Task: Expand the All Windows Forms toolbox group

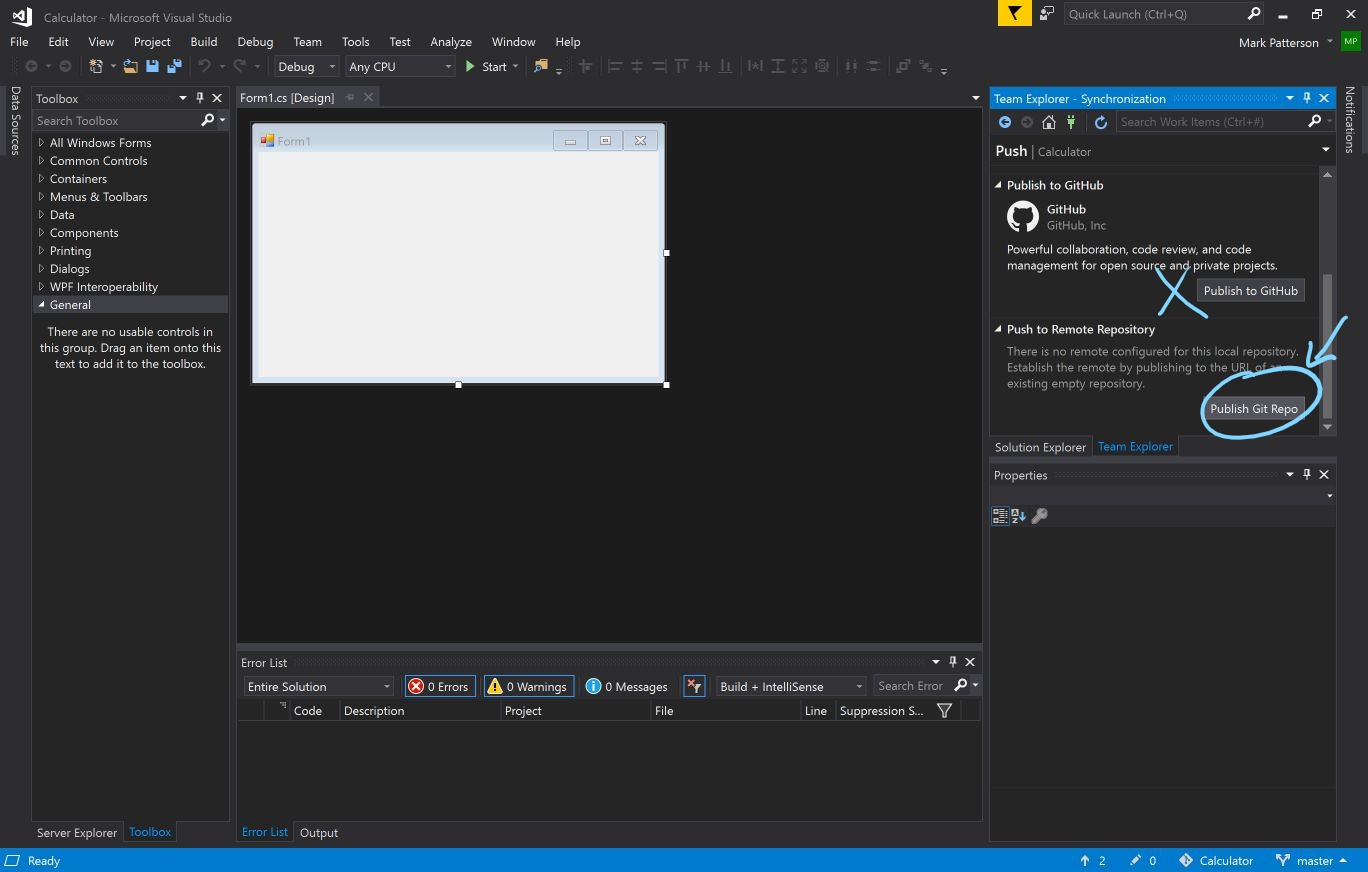Action: tap(41, 143)
